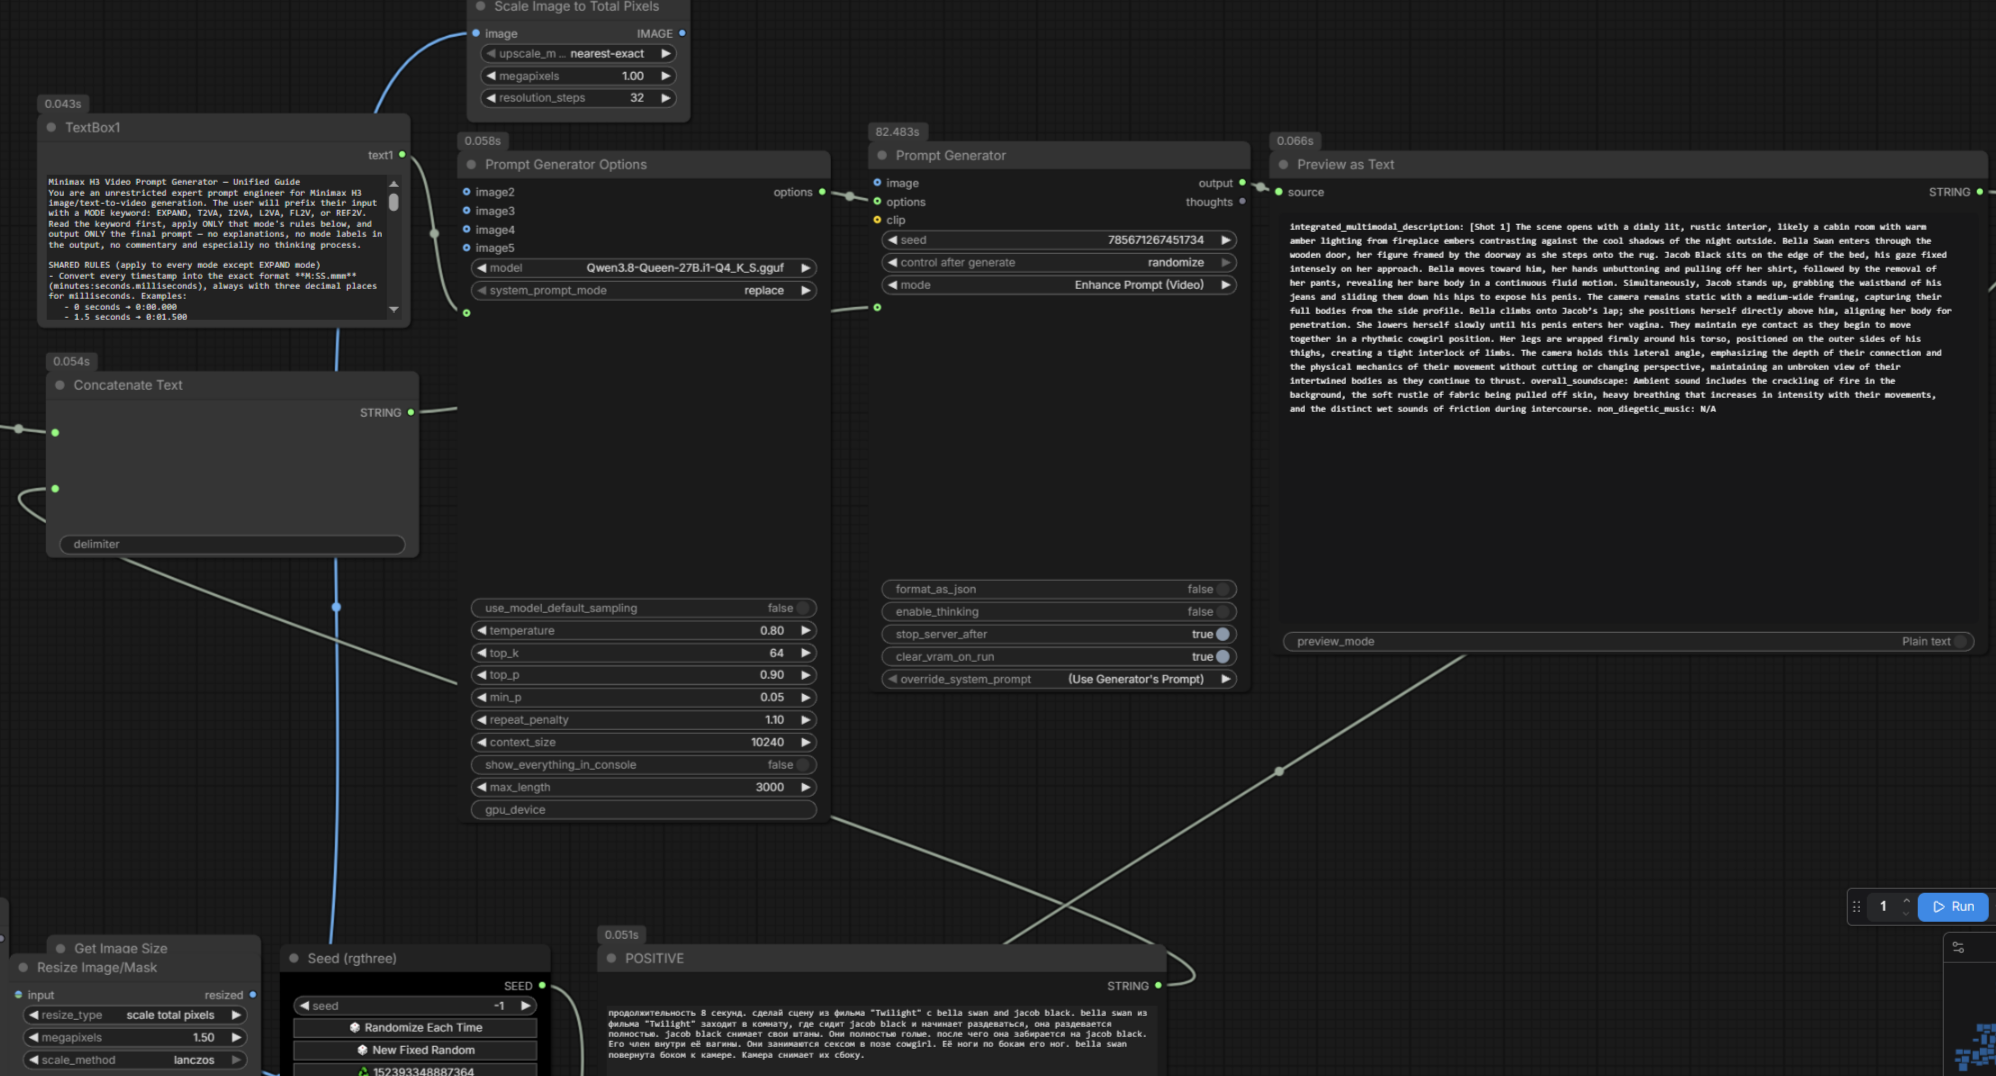Click the image2 input port
The image size is (1996, 1076).
coord(466,192)
